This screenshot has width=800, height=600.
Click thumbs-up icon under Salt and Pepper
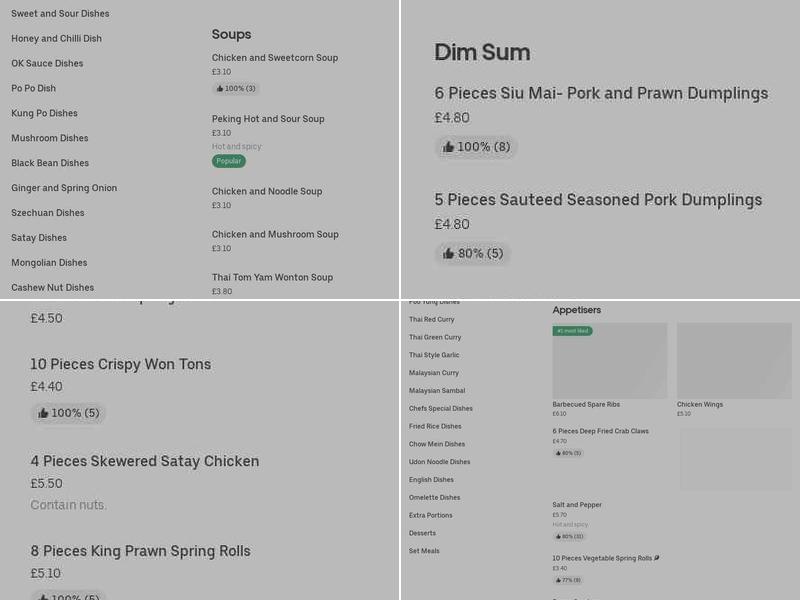tap(558, 536)
